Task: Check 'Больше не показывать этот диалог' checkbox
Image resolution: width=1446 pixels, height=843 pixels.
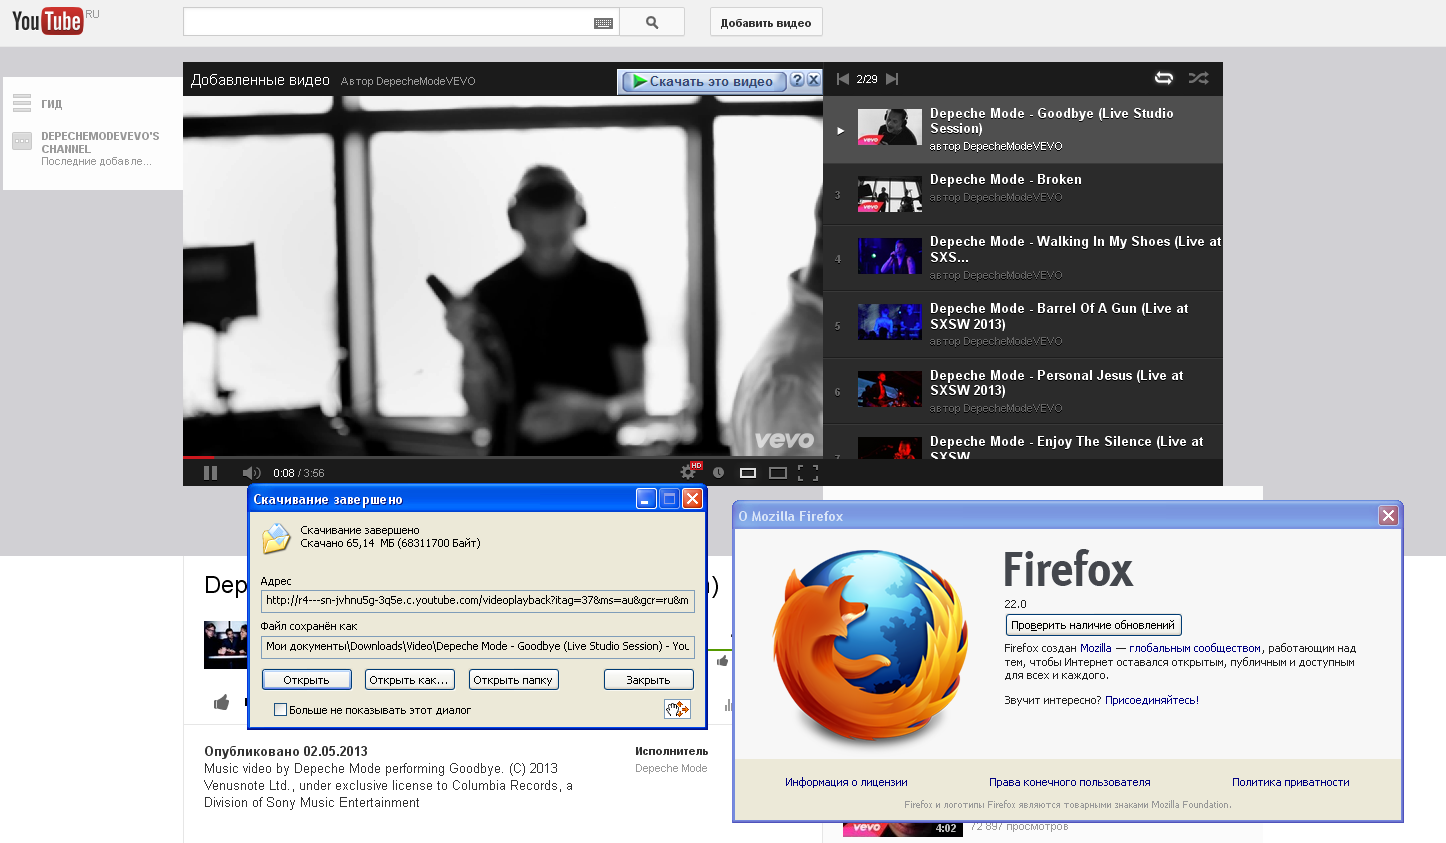Action: point(281,710)
